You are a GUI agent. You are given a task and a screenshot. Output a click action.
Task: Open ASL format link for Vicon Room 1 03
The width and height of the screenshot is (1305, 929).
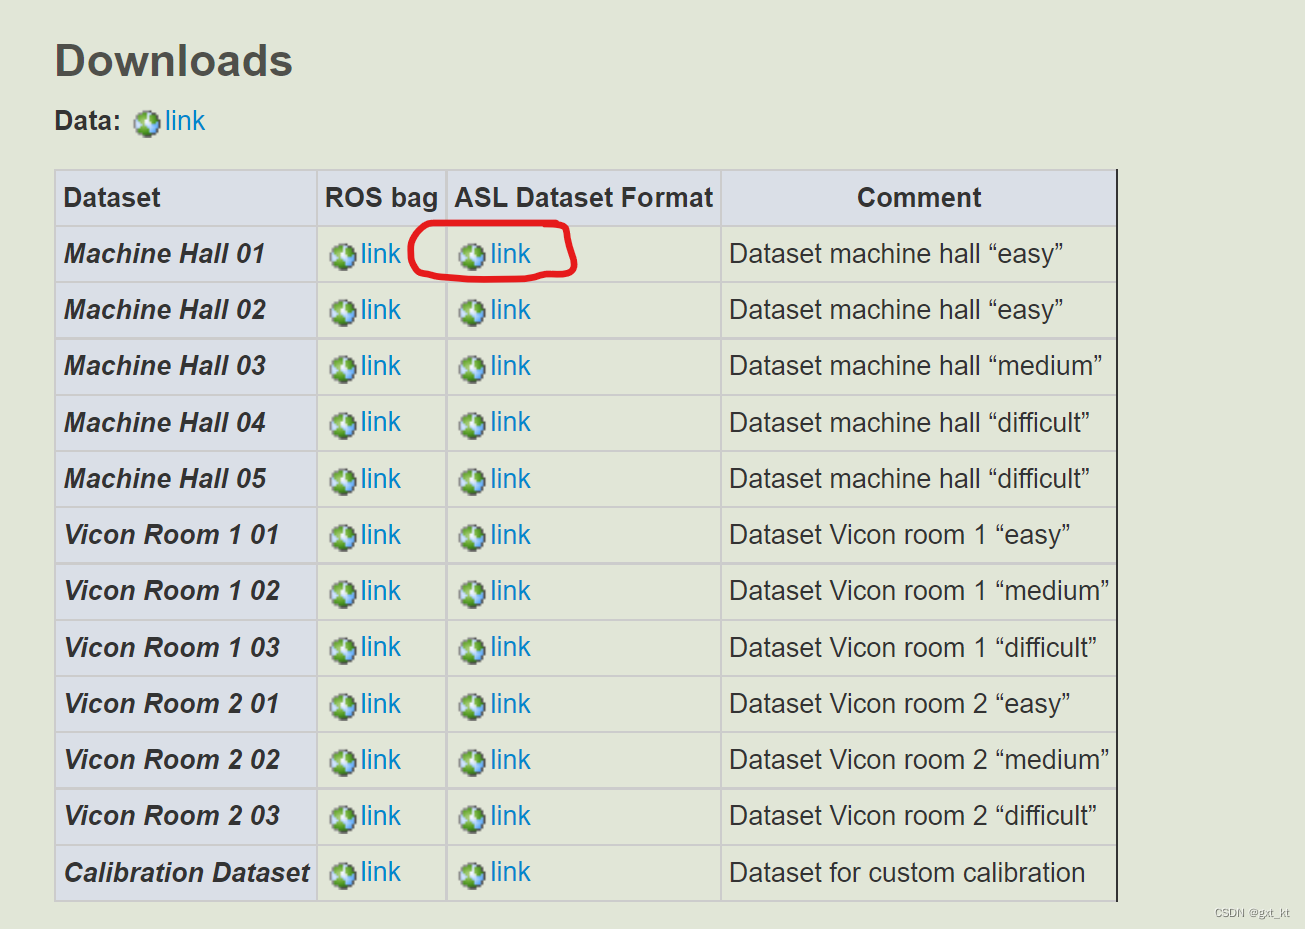(x=510, y=647)
